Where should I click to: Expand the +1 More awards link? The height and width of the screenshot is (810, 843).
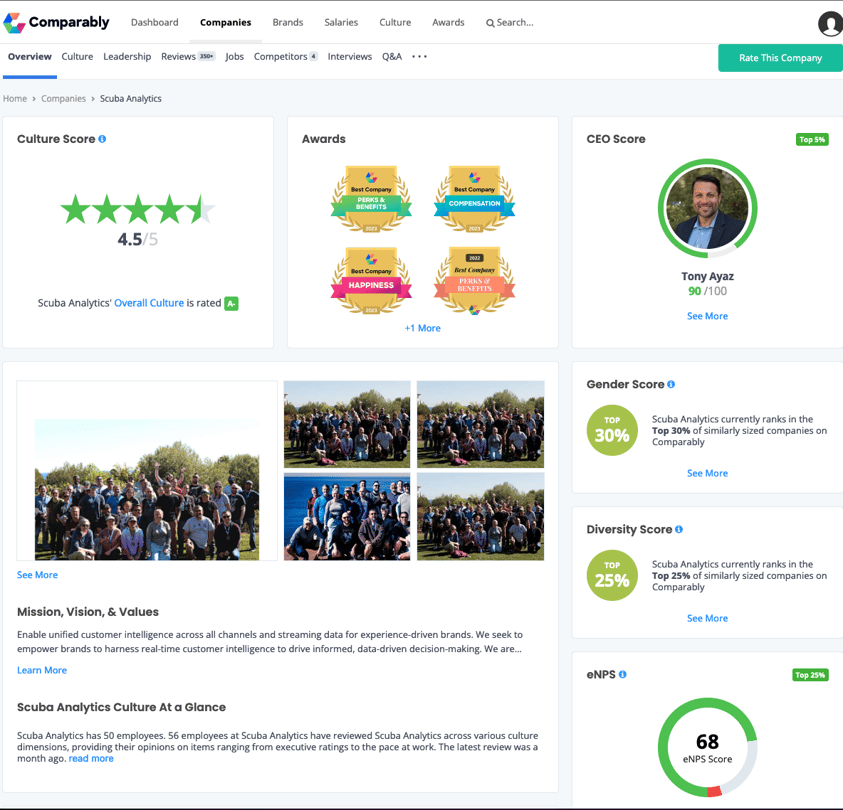click(422, 328)
